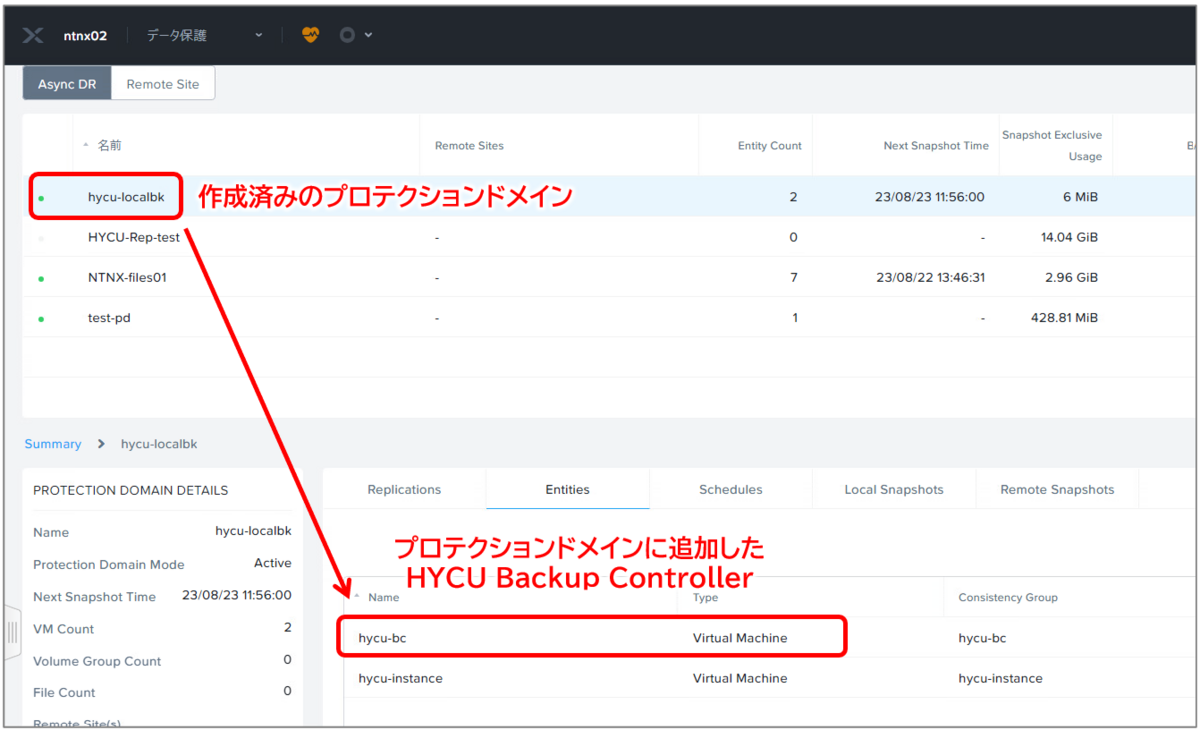The image size is (1200, 730).
Task: Open the Local Snapshots tab
Action: tap(894, 490)
